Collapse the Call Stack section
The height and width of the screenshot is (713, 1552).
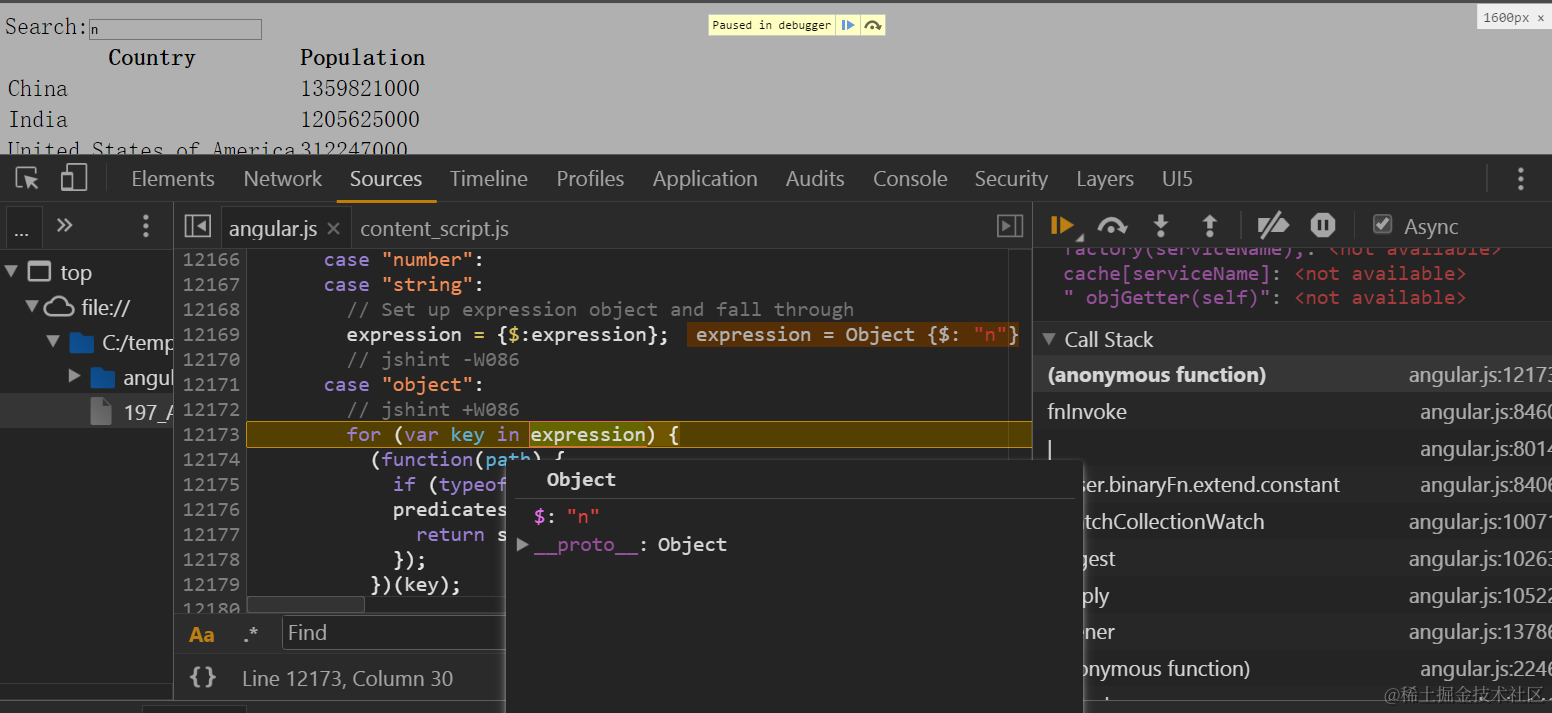[1049, 339]
